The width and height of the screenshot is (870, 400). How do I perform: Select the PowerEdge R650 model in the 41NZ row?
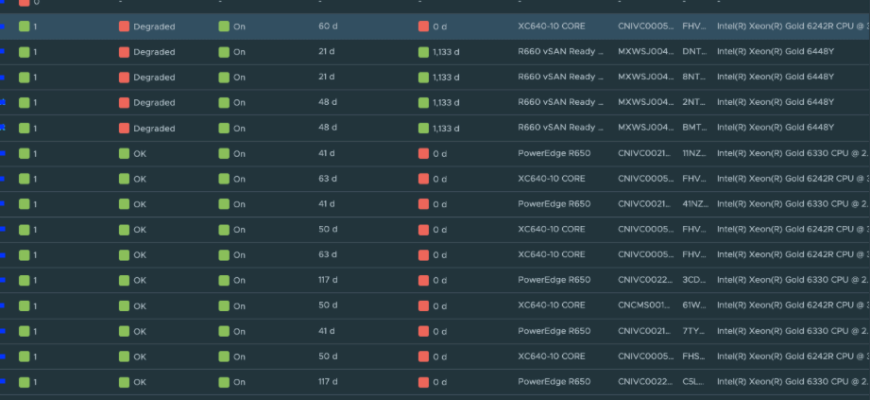tap(553, 204)
